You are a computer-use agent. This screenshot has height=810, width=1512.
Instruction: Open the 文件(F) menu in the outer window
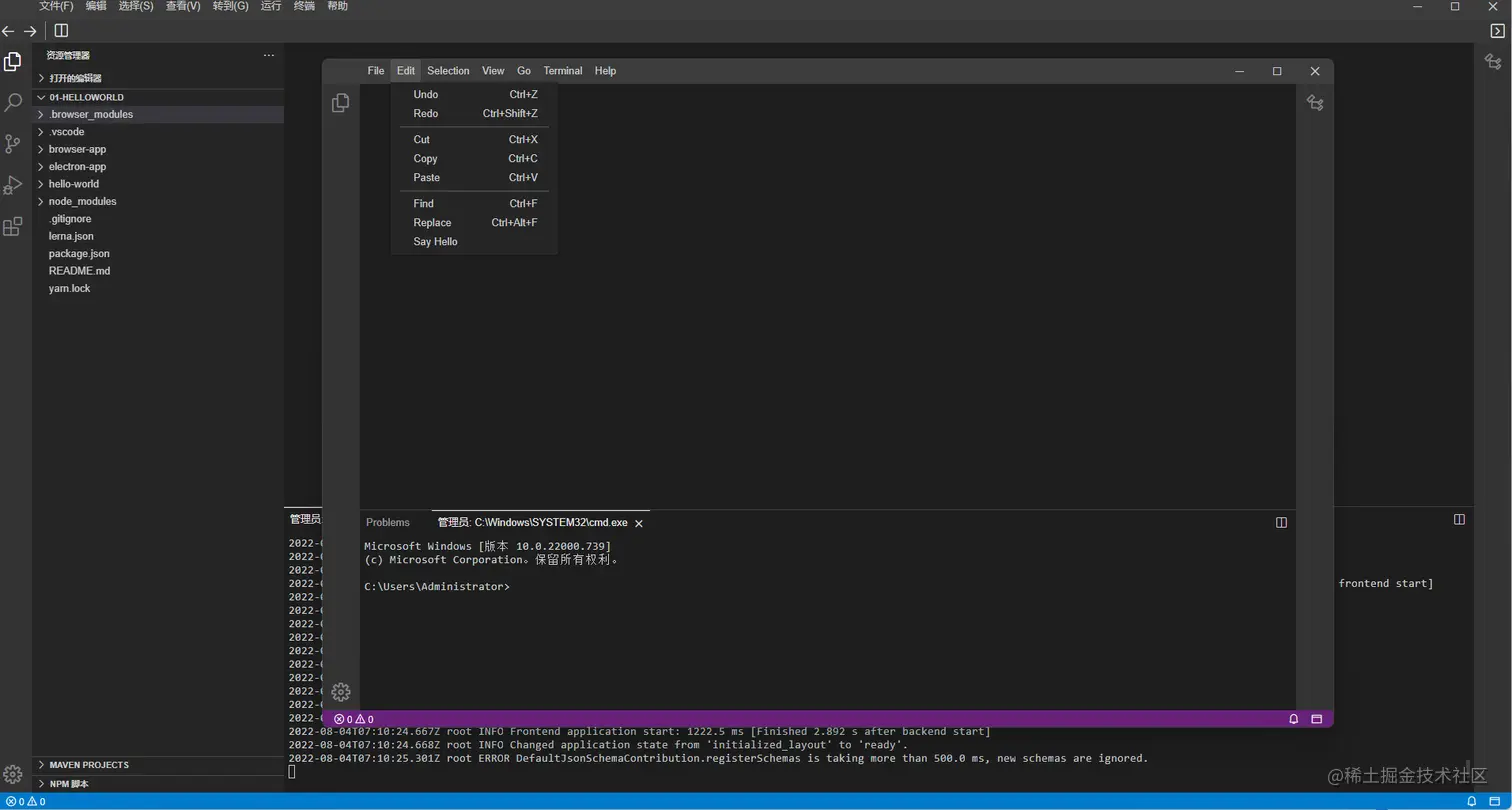click(x=56, y=6)
